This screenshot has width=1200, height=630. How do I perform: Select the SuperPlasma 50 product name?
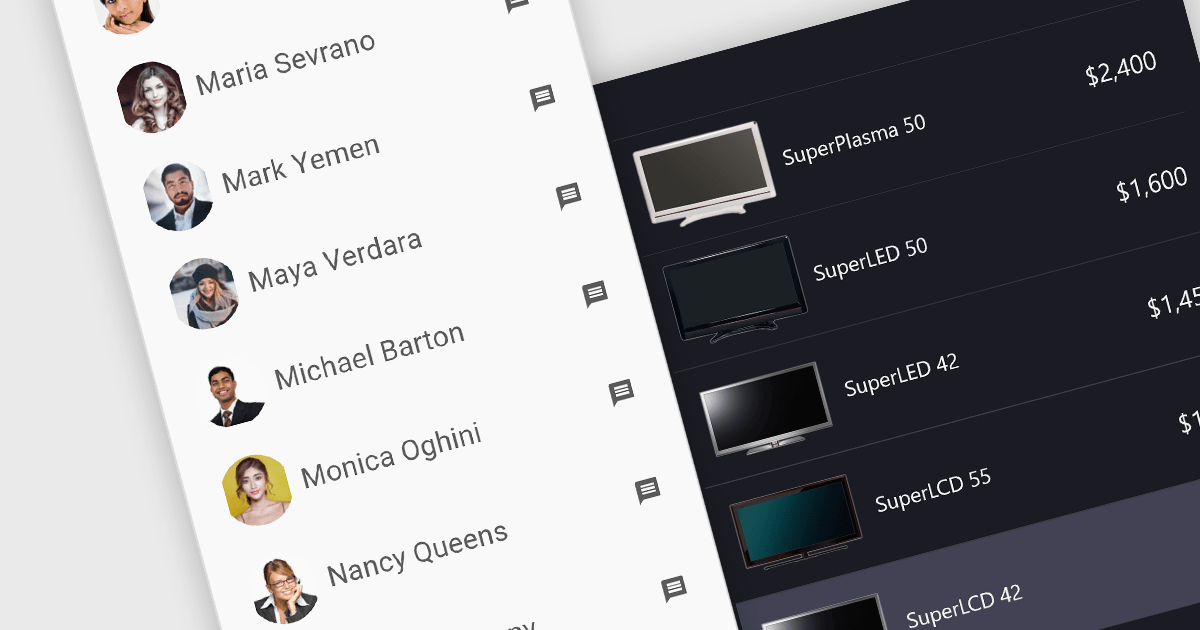click(x=854, y=139)
